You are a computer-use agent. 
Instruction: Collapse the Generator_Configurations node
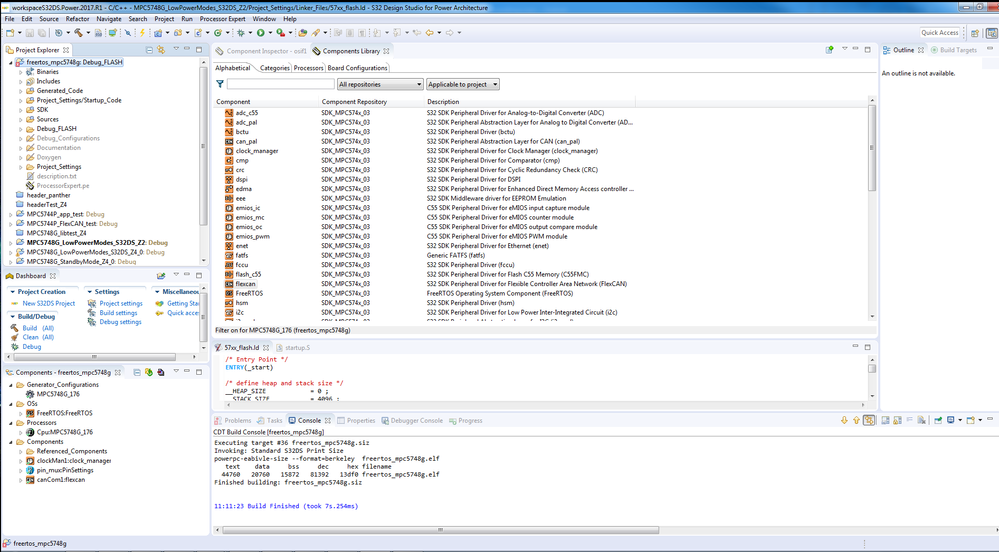point(11,385)
